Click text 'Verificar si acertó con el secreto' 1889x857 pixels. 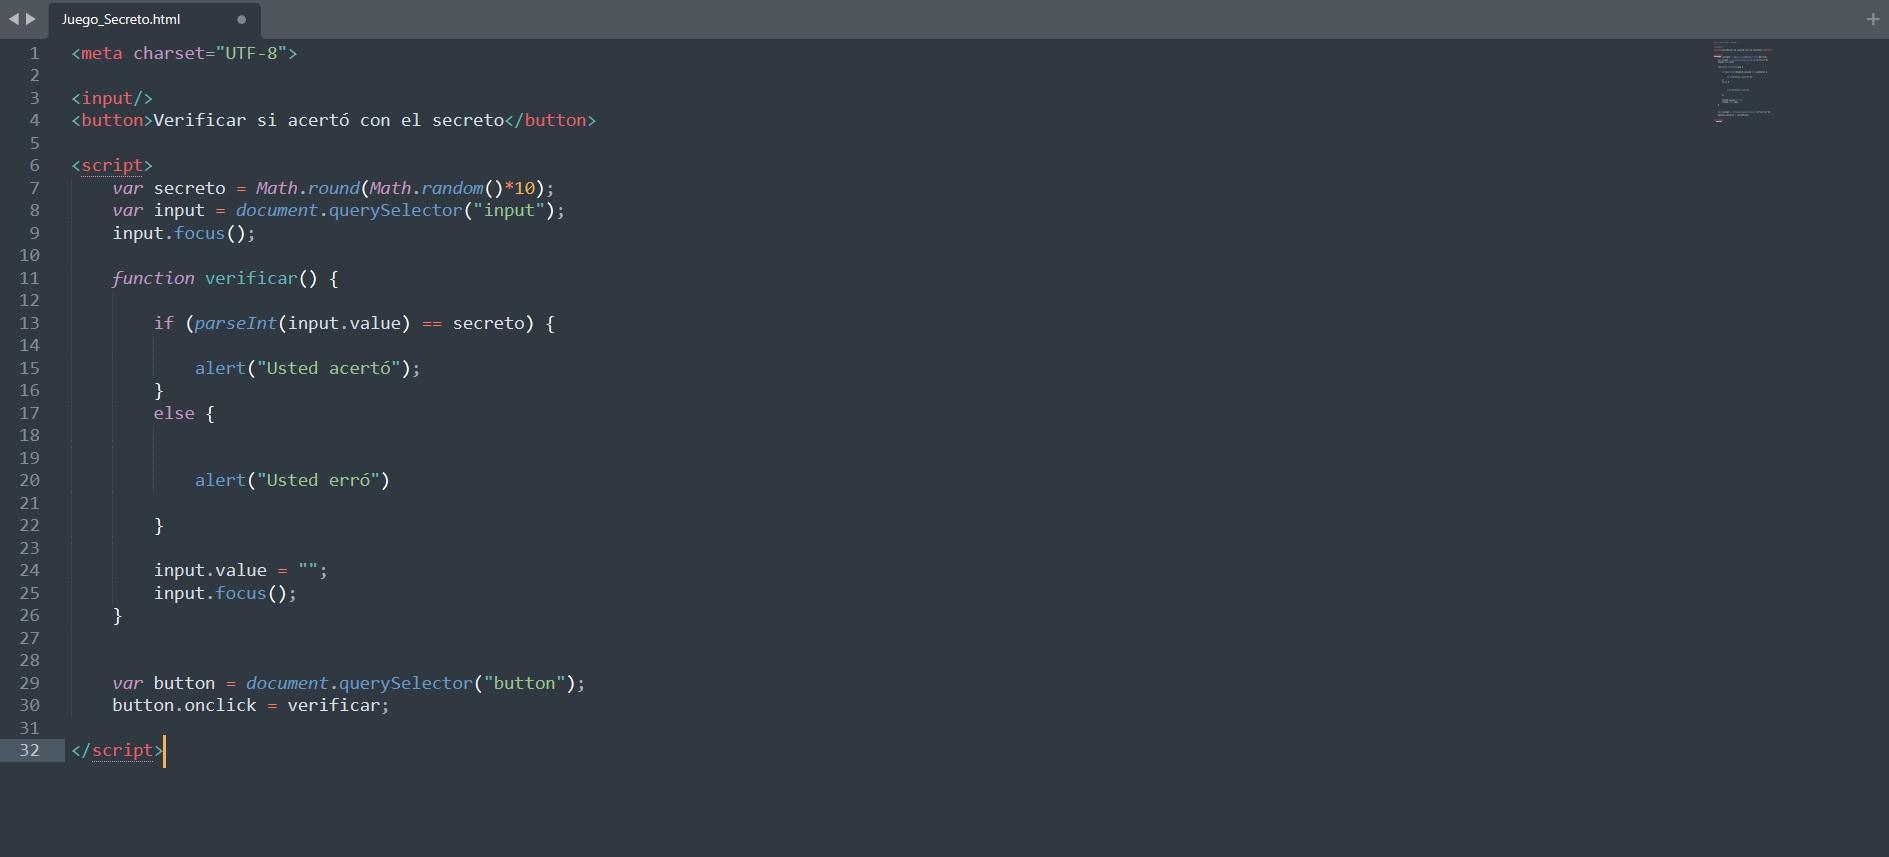tap(328, 120)
